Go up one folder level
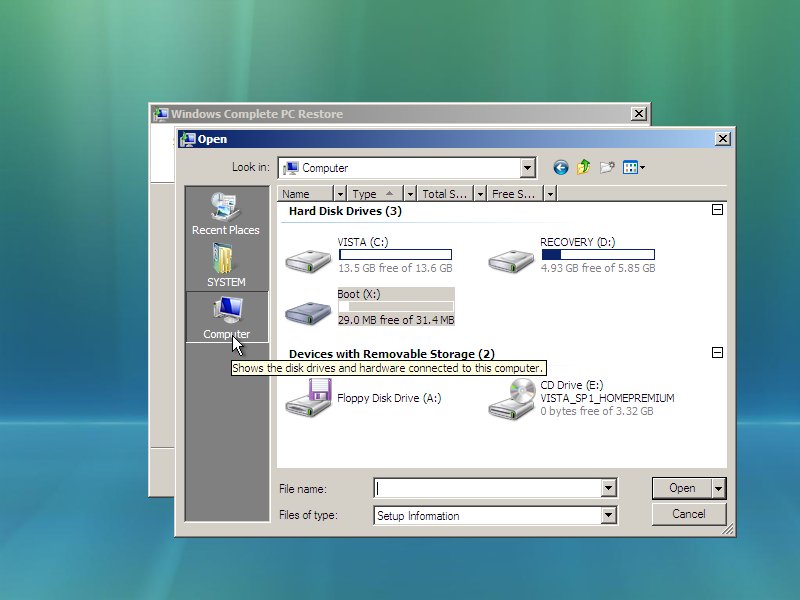Screen dimensions: 800x600 pyautogui.click(x=584, y=168)
